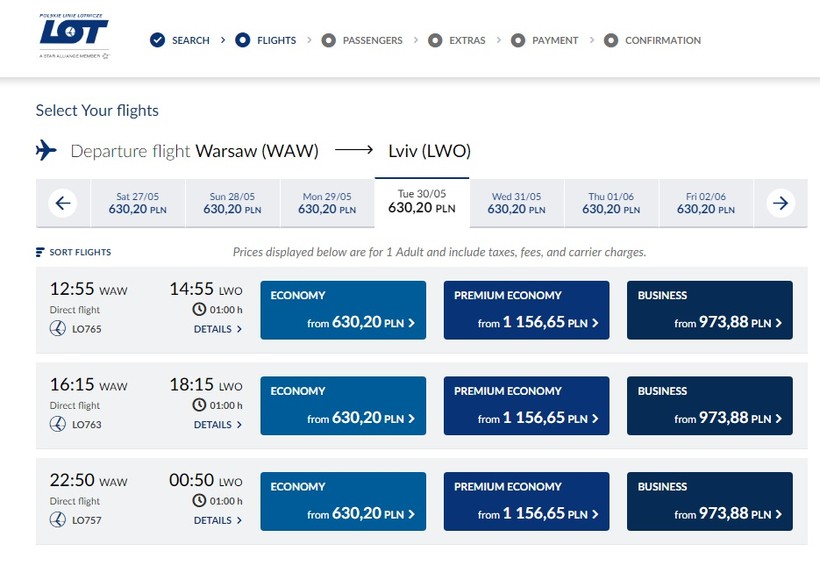Switch to the Wed 31/05 date tab
The image size is (820, 580).
point(516,203)
